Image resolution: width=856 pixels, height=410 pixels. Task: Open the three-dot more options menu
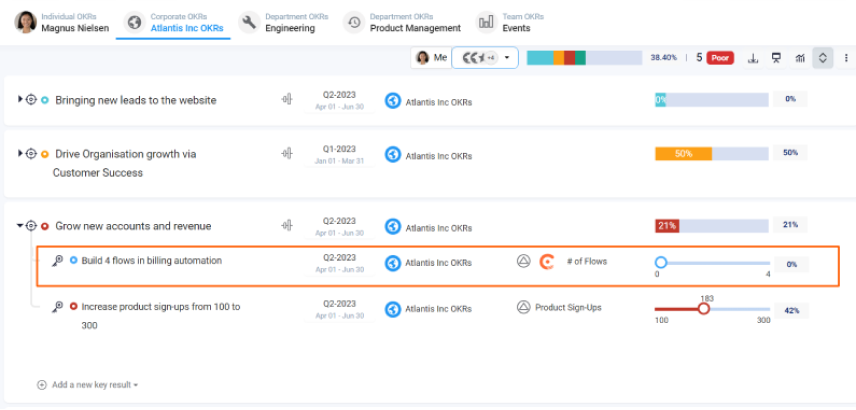coord(846,57)
